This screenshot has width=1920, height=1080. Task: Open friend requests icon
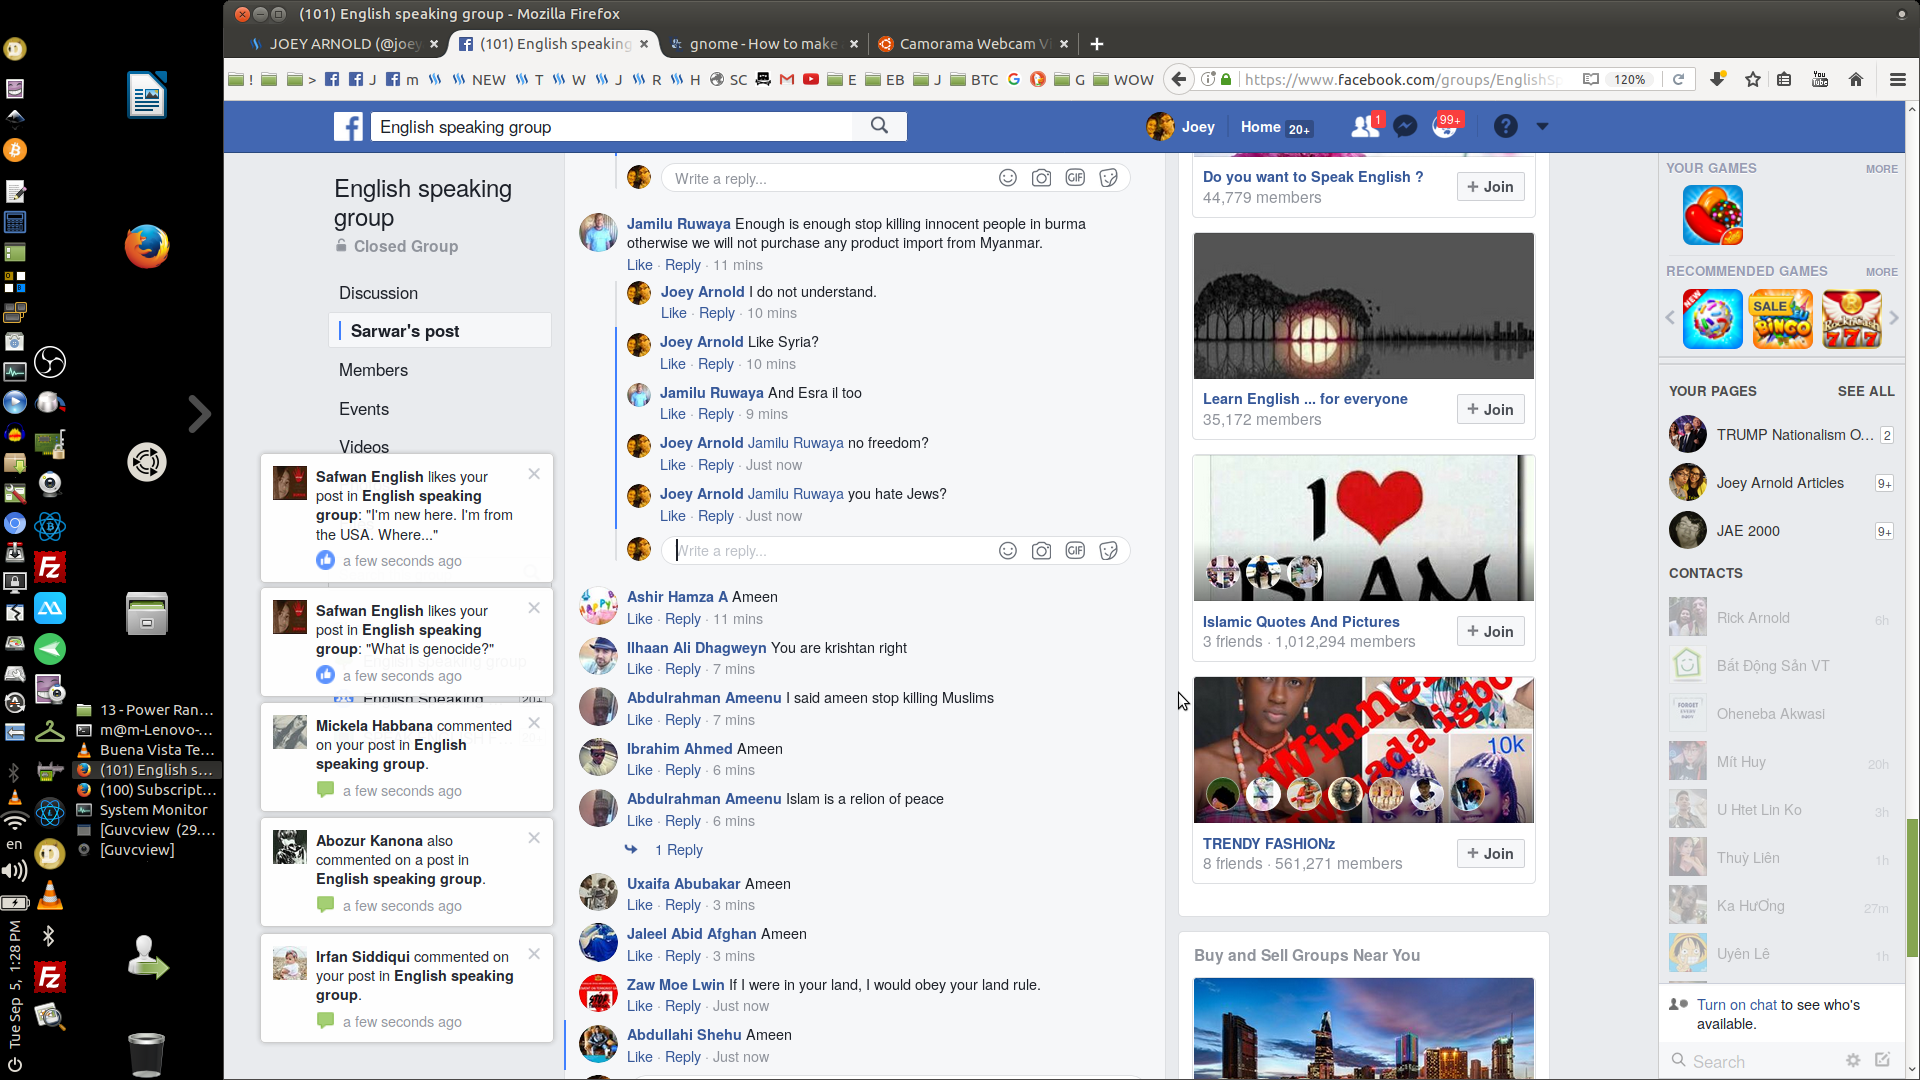[x=1365, y=126]
